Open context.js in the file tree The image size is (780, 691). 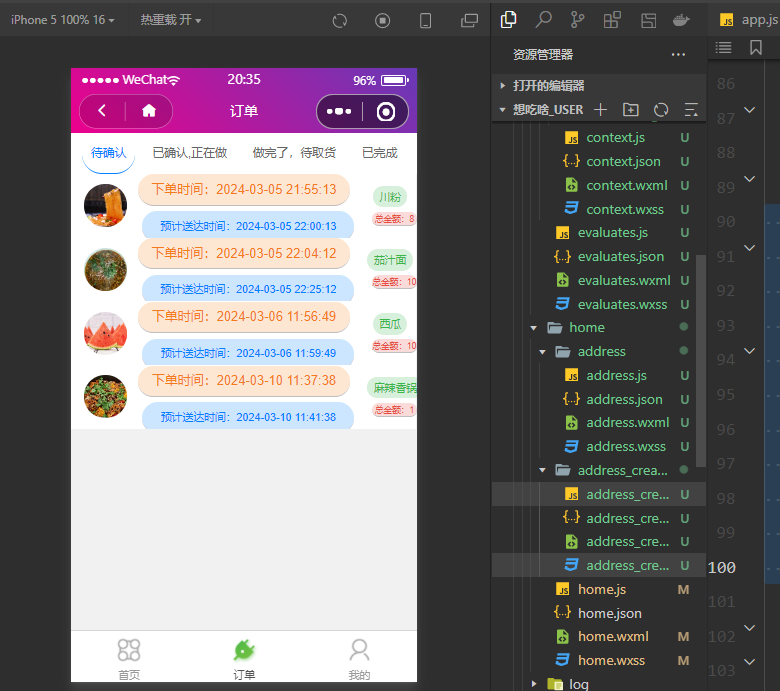click(615, 138)
